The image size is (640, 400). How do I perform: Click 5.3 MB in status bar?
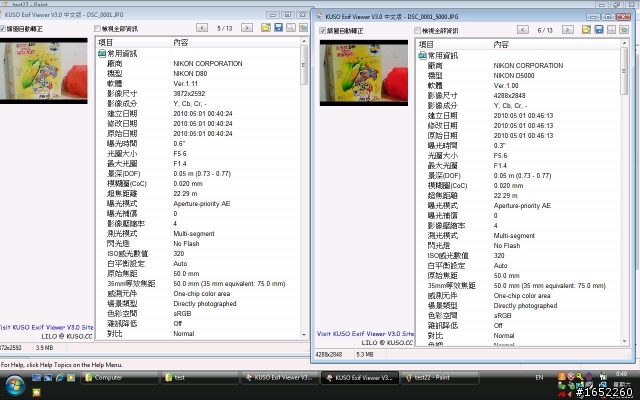[x=365, y=355]
